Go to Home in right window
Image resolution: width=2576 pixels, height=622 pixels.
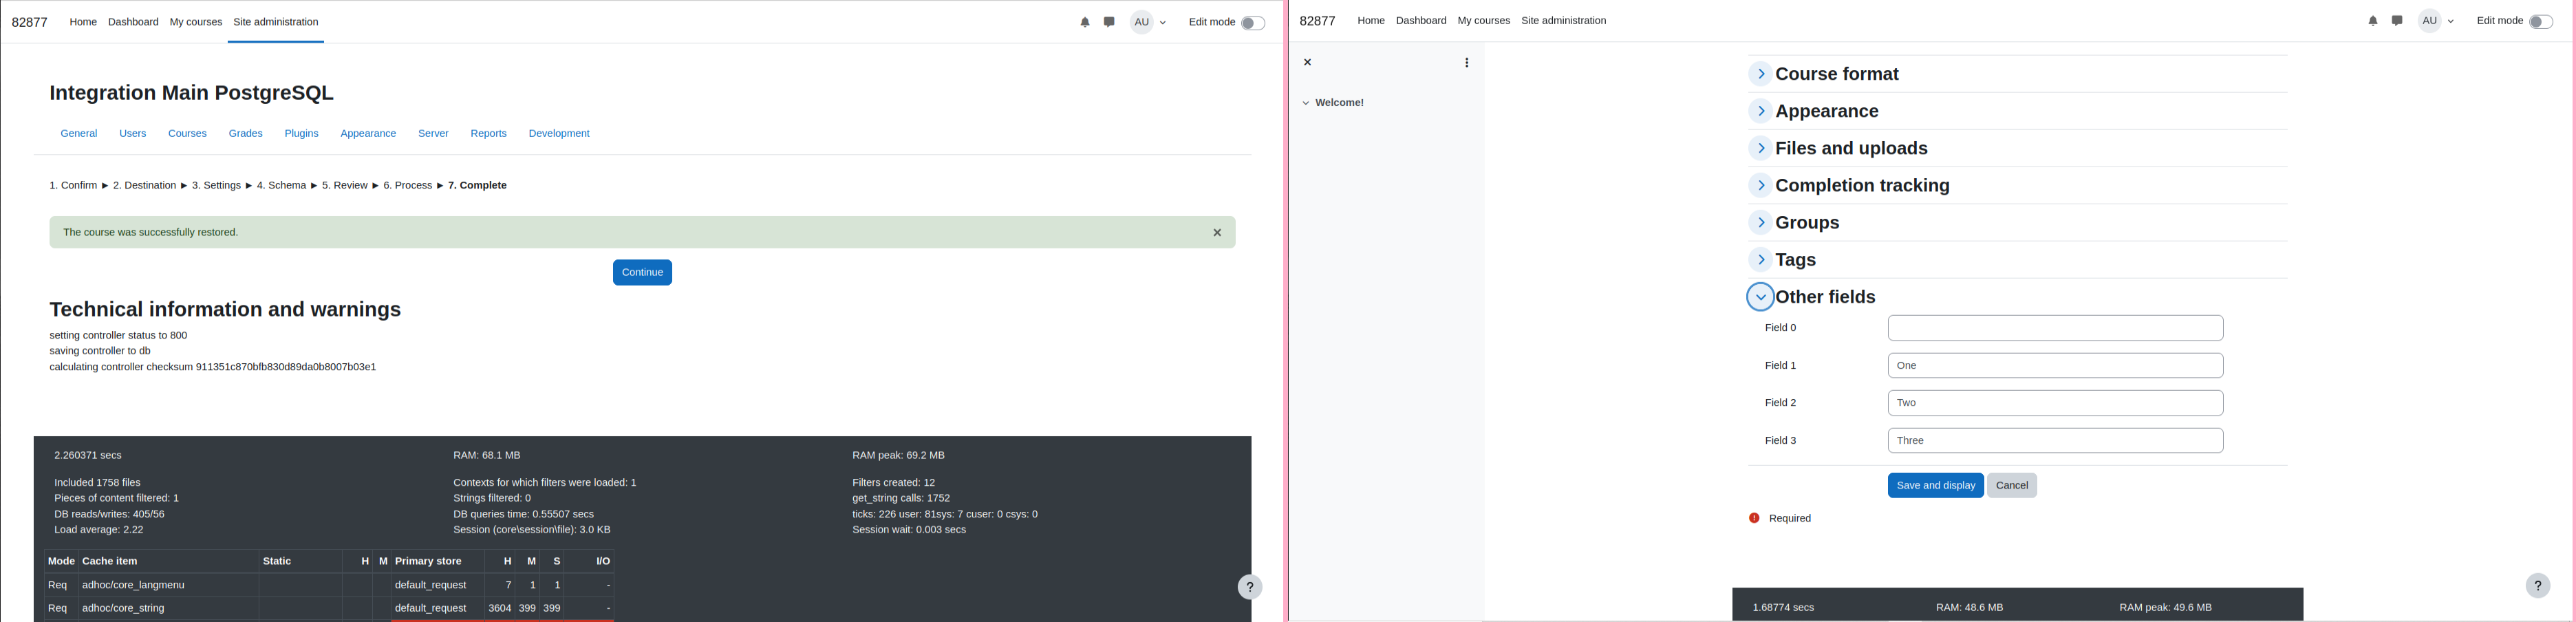(x=1371, y=21)
